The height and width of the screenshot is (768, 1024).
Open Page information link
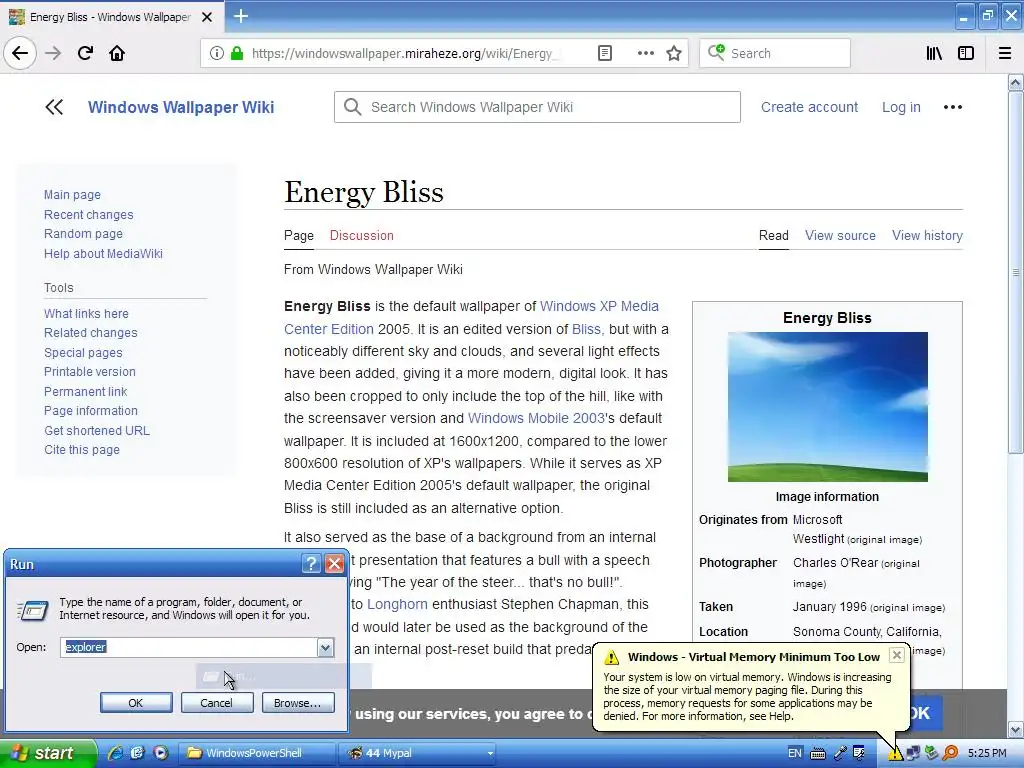click(91, 411)
